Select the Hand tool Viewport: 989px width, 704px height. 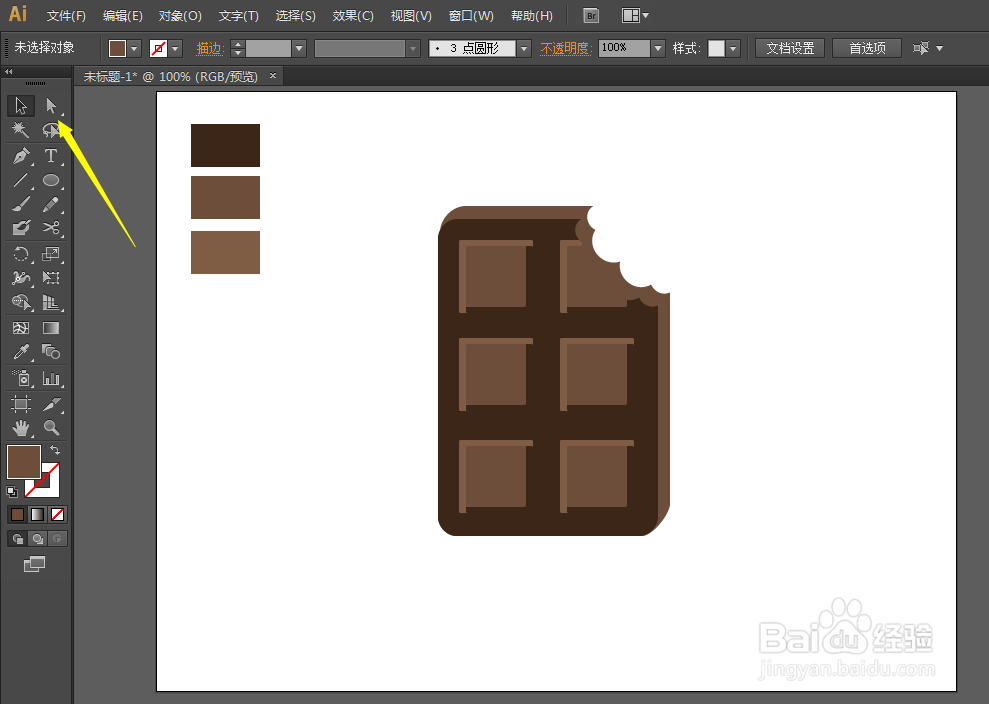tap(21, 428)
